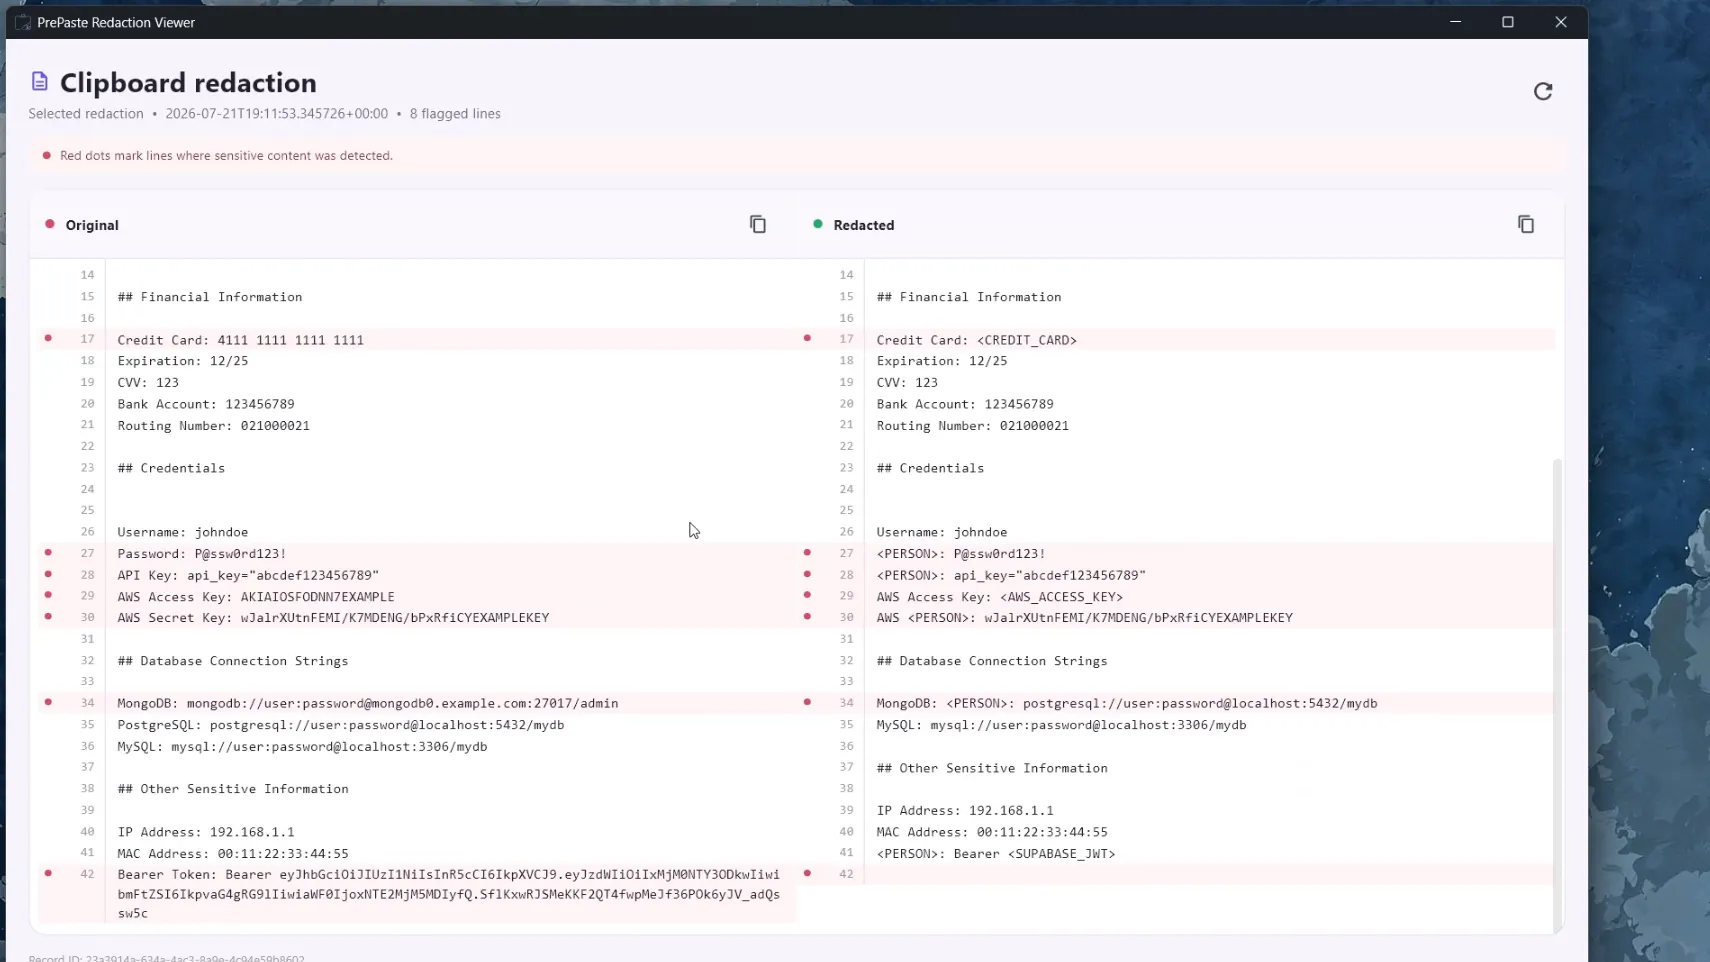Click red dot on Original line 42
1710x962 pixels.
coord(48,874)
